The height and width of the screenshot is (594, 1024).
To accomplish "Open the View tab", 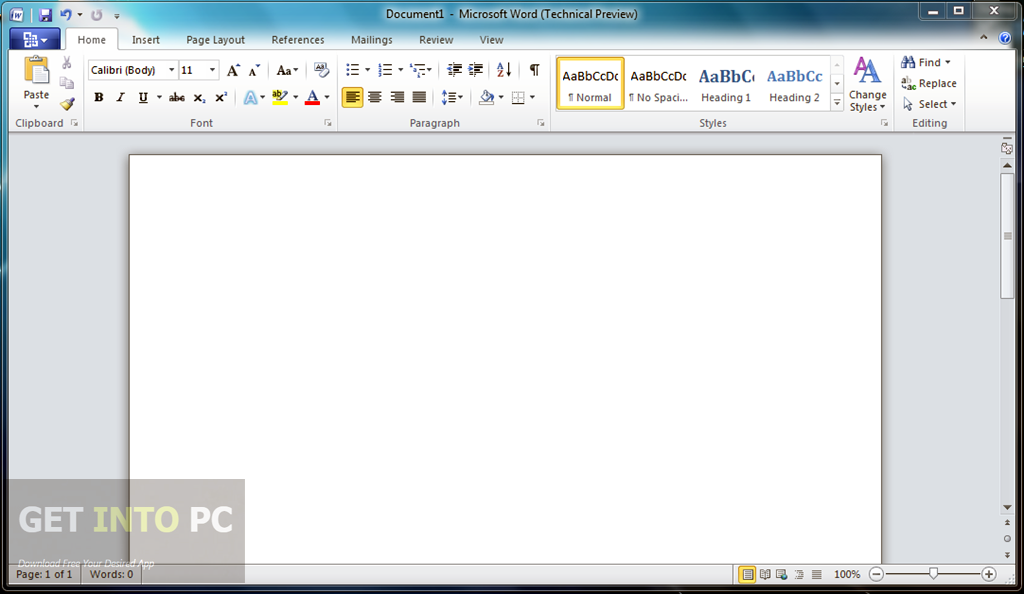I will 491,40.
